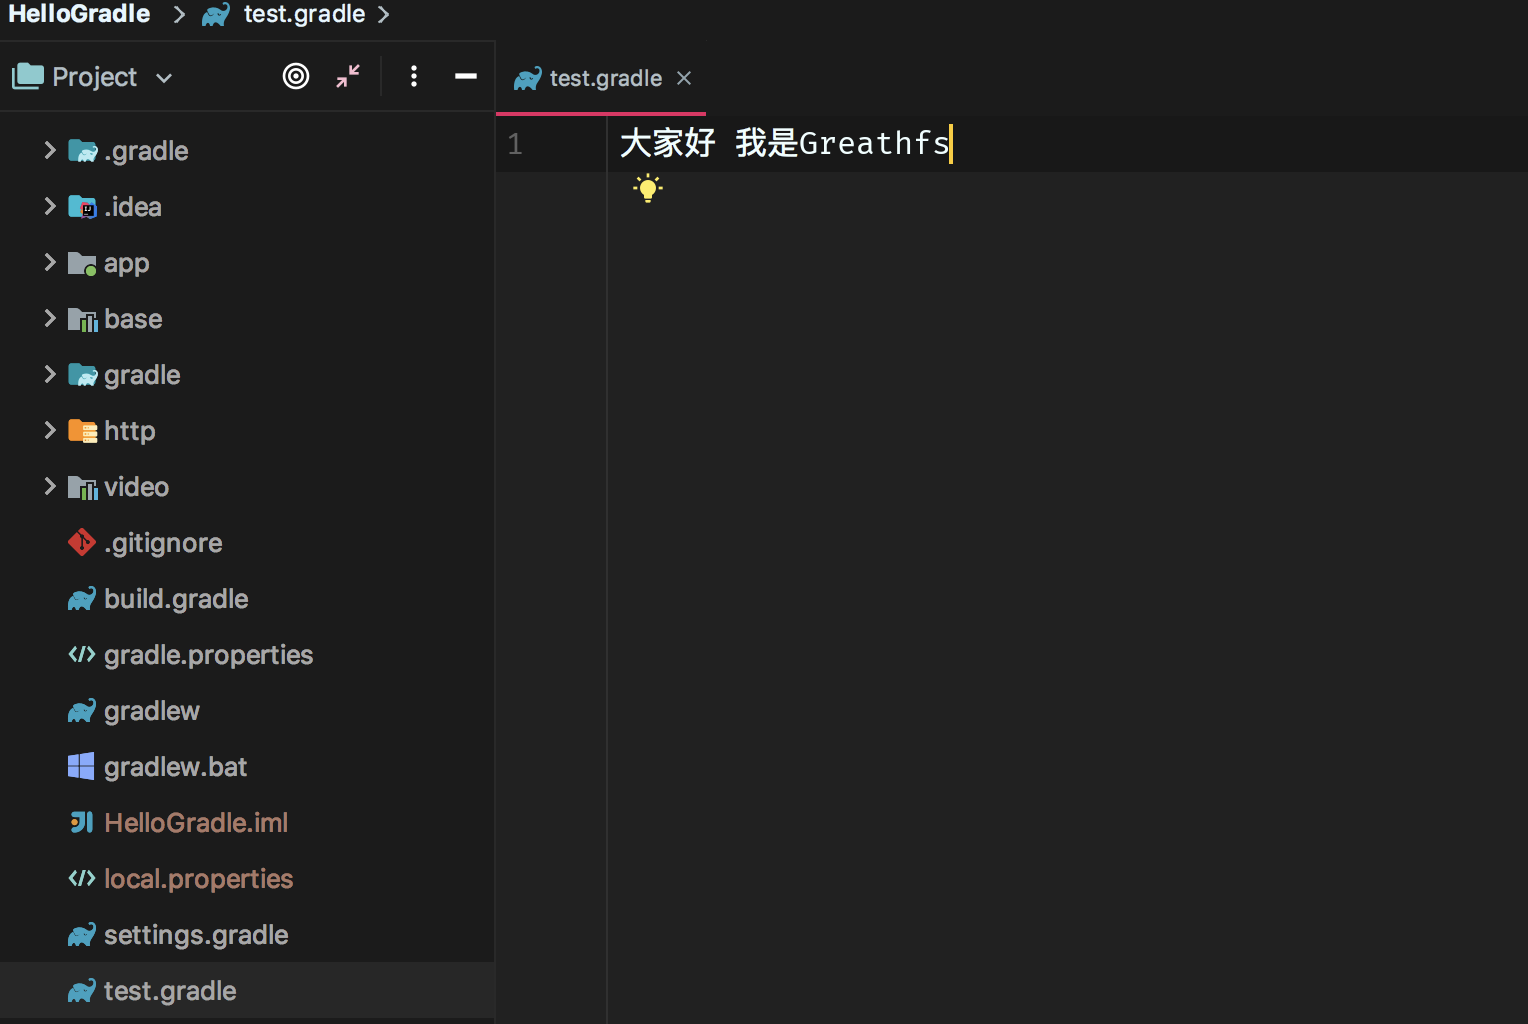Select the .idea folder name
1528x1024 pixels.
tap(133, 207)
